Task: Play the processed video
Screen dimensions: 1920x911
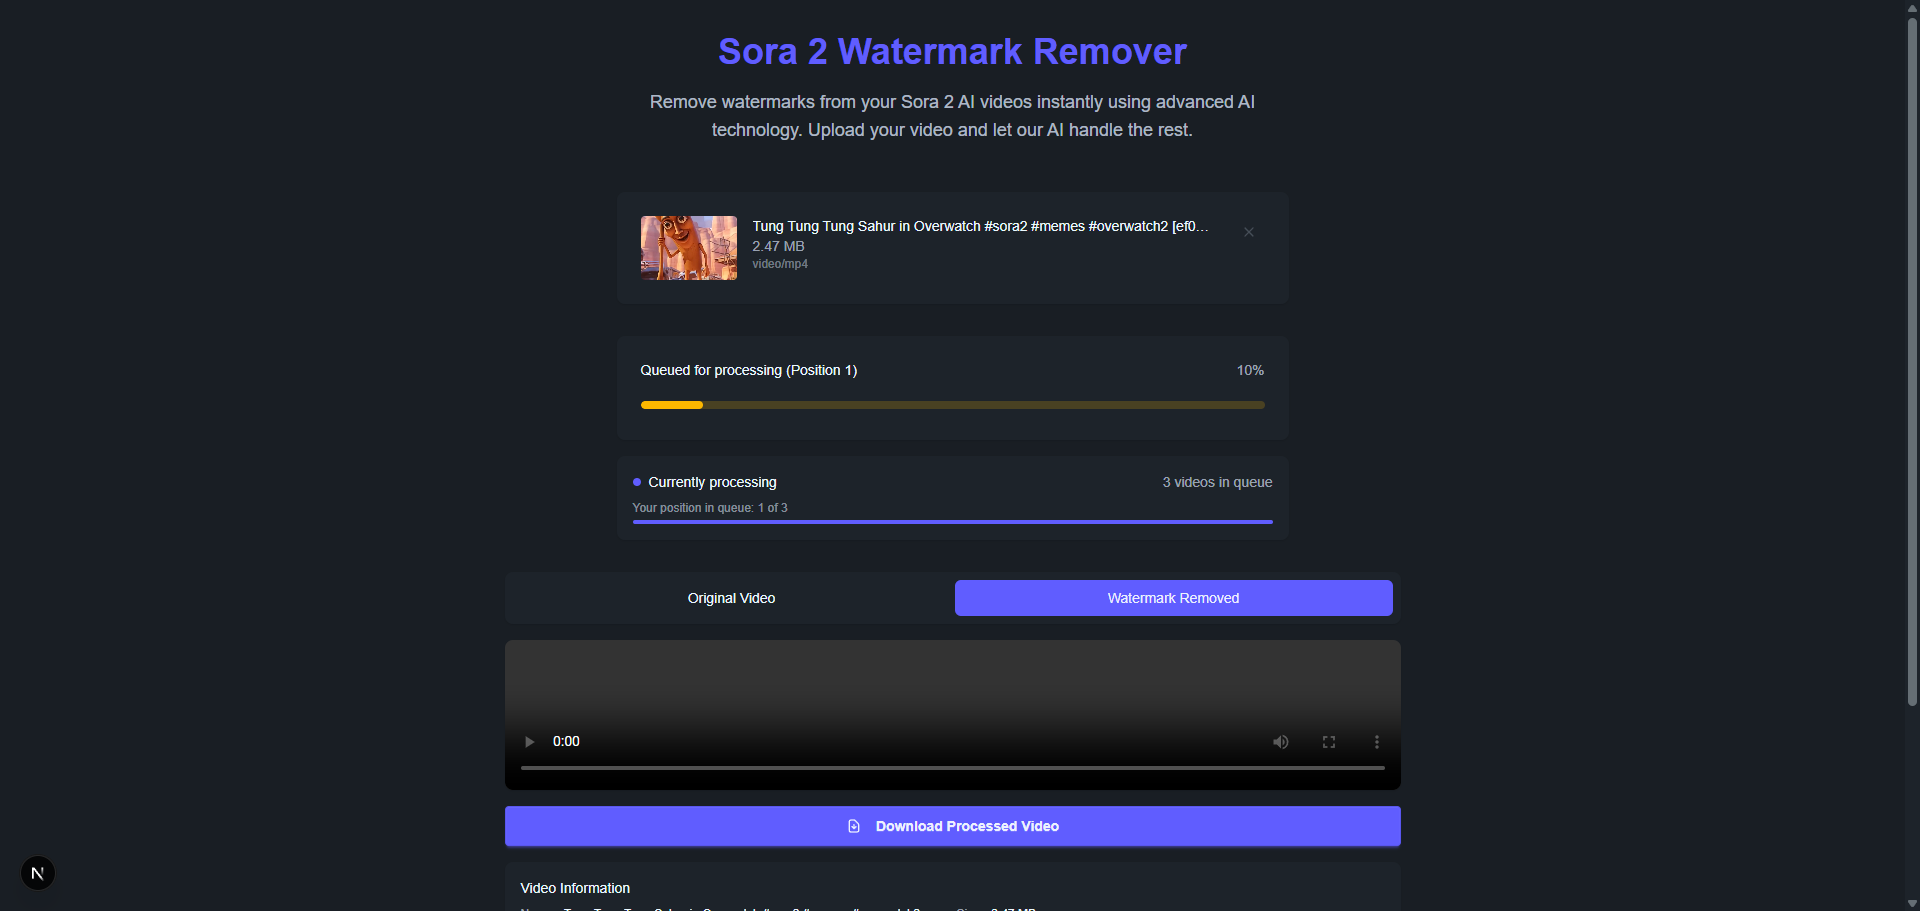Action: point(529,742)
